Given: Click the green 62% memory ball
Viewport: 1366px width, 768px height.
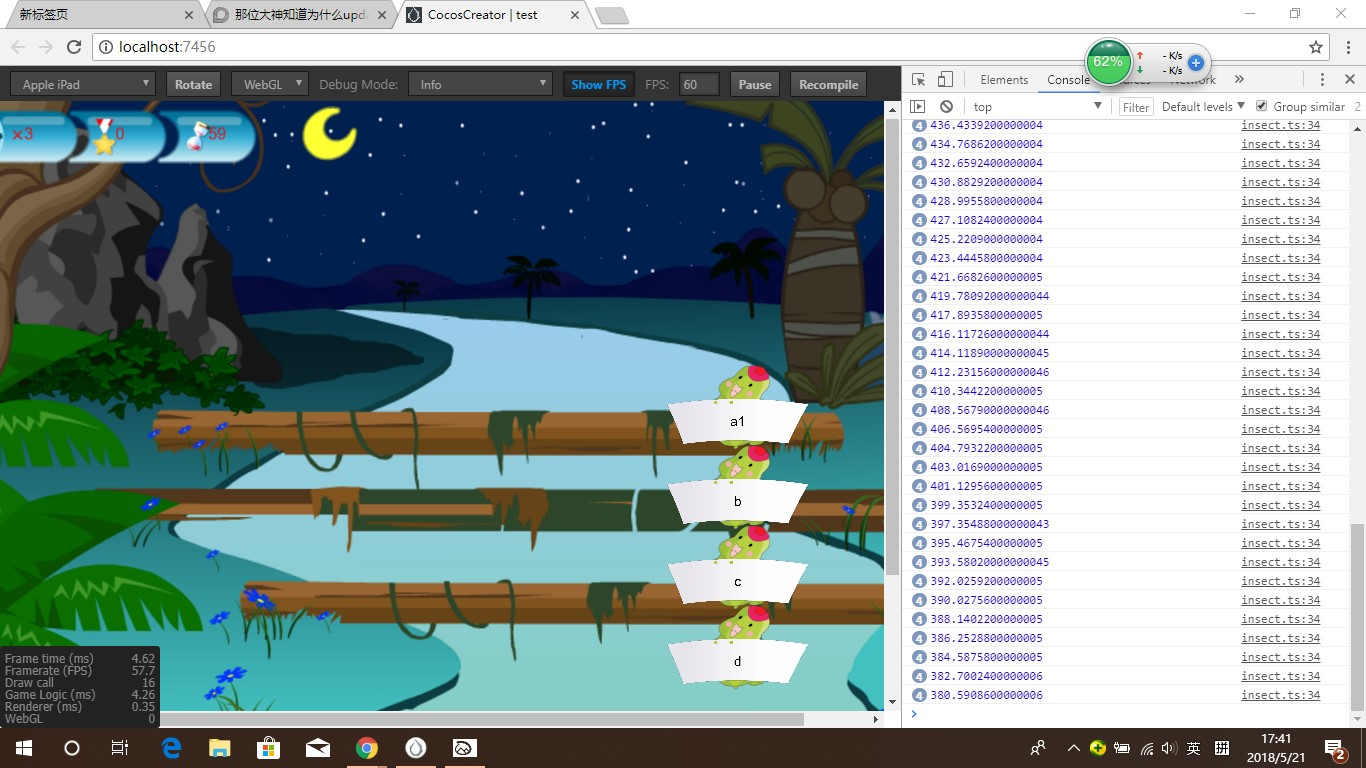Looking at the screenshot, I should click(x=1108, y=61).
